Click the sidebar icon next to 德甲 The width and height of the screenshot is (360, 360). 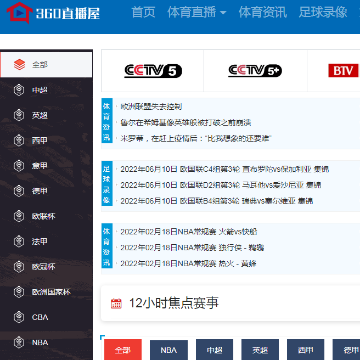pyautogui.click(x=19, y=191)
